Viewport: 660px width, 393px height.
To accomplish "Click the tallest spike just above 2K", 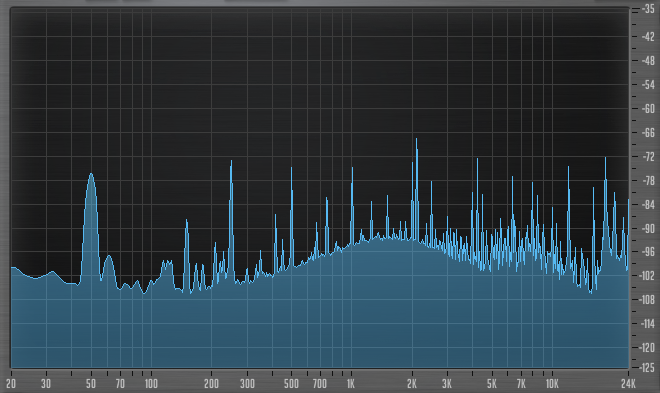I will (x=416, y=189).
